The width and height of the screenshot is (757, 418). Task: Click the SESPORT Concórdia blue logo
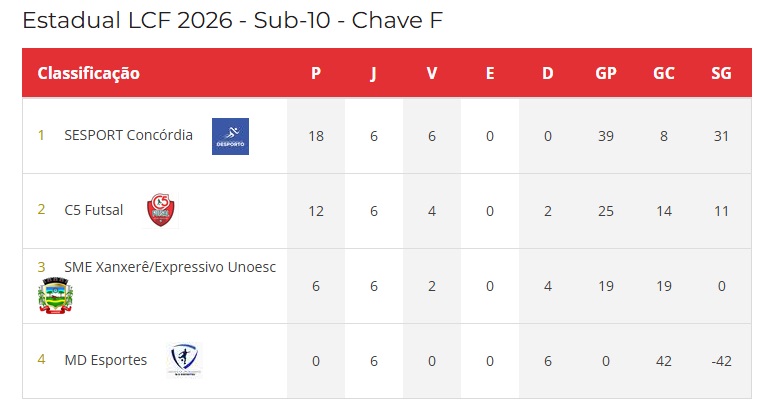coord(230,136)
